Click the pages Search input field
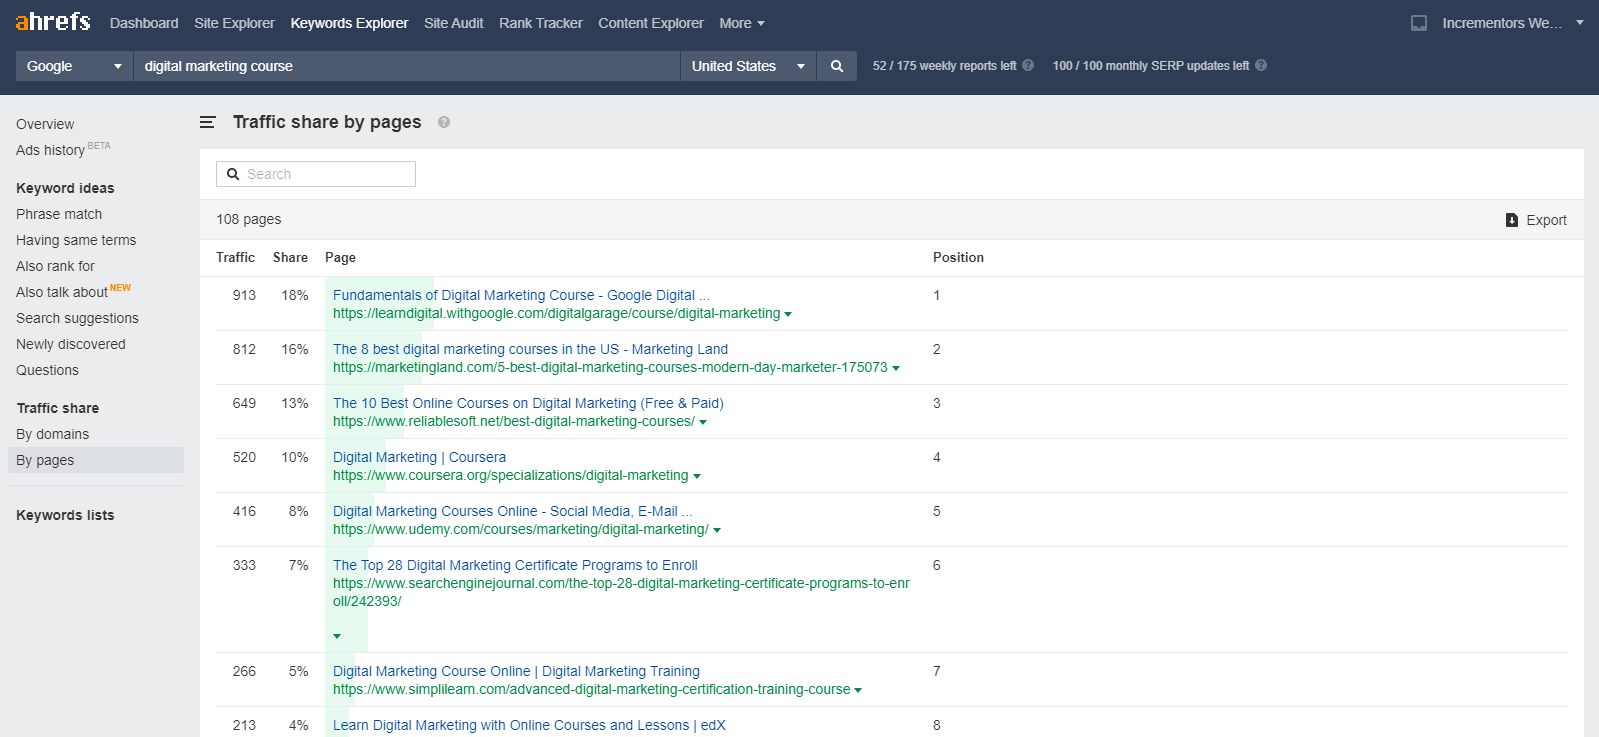The height and width of the screenshot is (737, 1599). click(x=316, y=174)
